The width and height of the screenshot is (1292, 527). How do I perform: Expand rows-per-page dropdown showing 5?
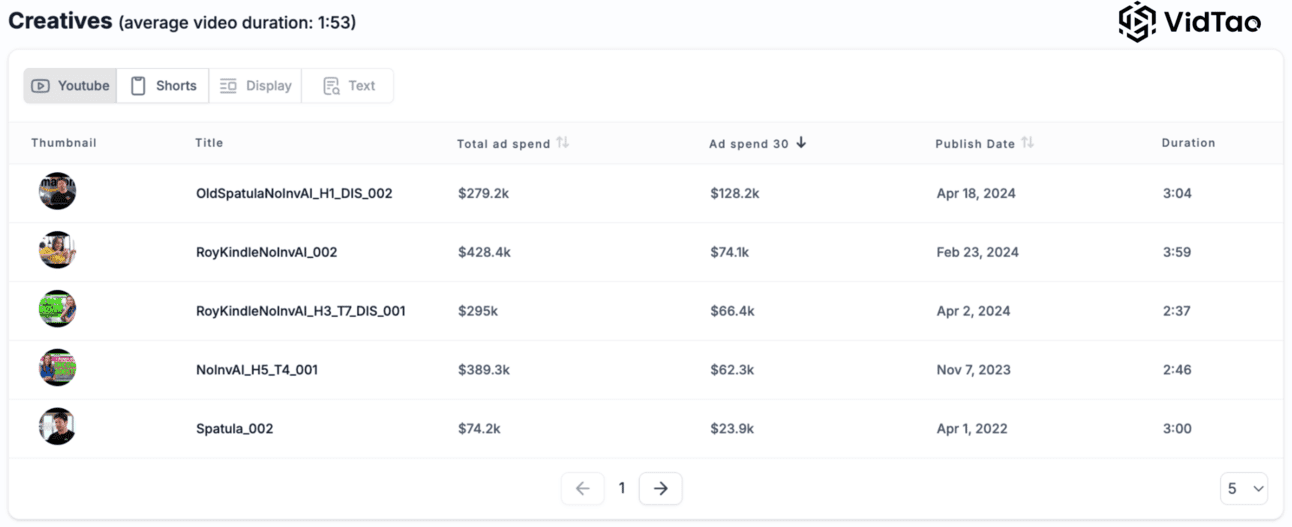coord(1244,488)
